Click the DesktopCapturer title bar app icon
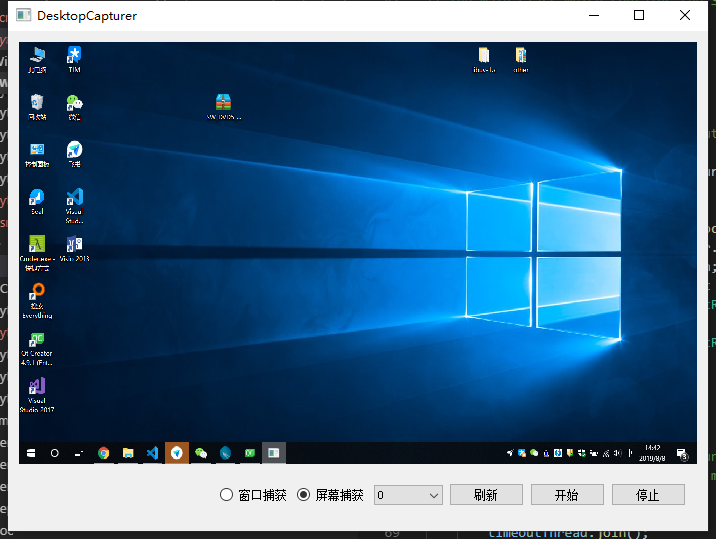This screenshot has height=539, width=716. (23, 15)
